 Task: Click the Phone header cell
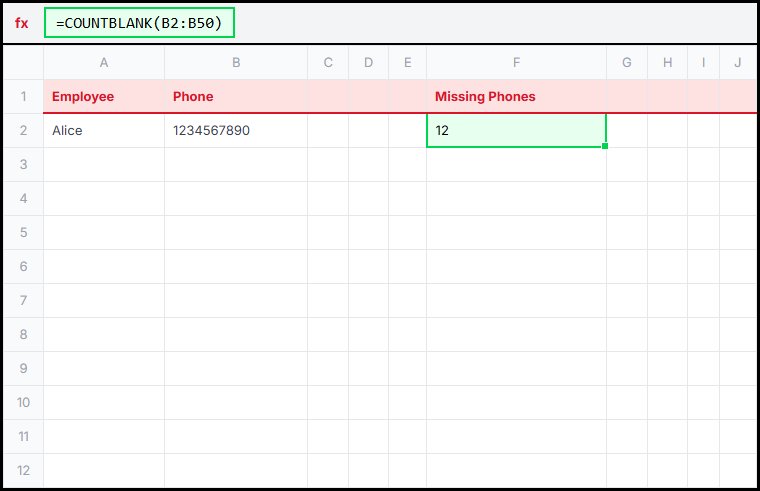click(236, 97)
